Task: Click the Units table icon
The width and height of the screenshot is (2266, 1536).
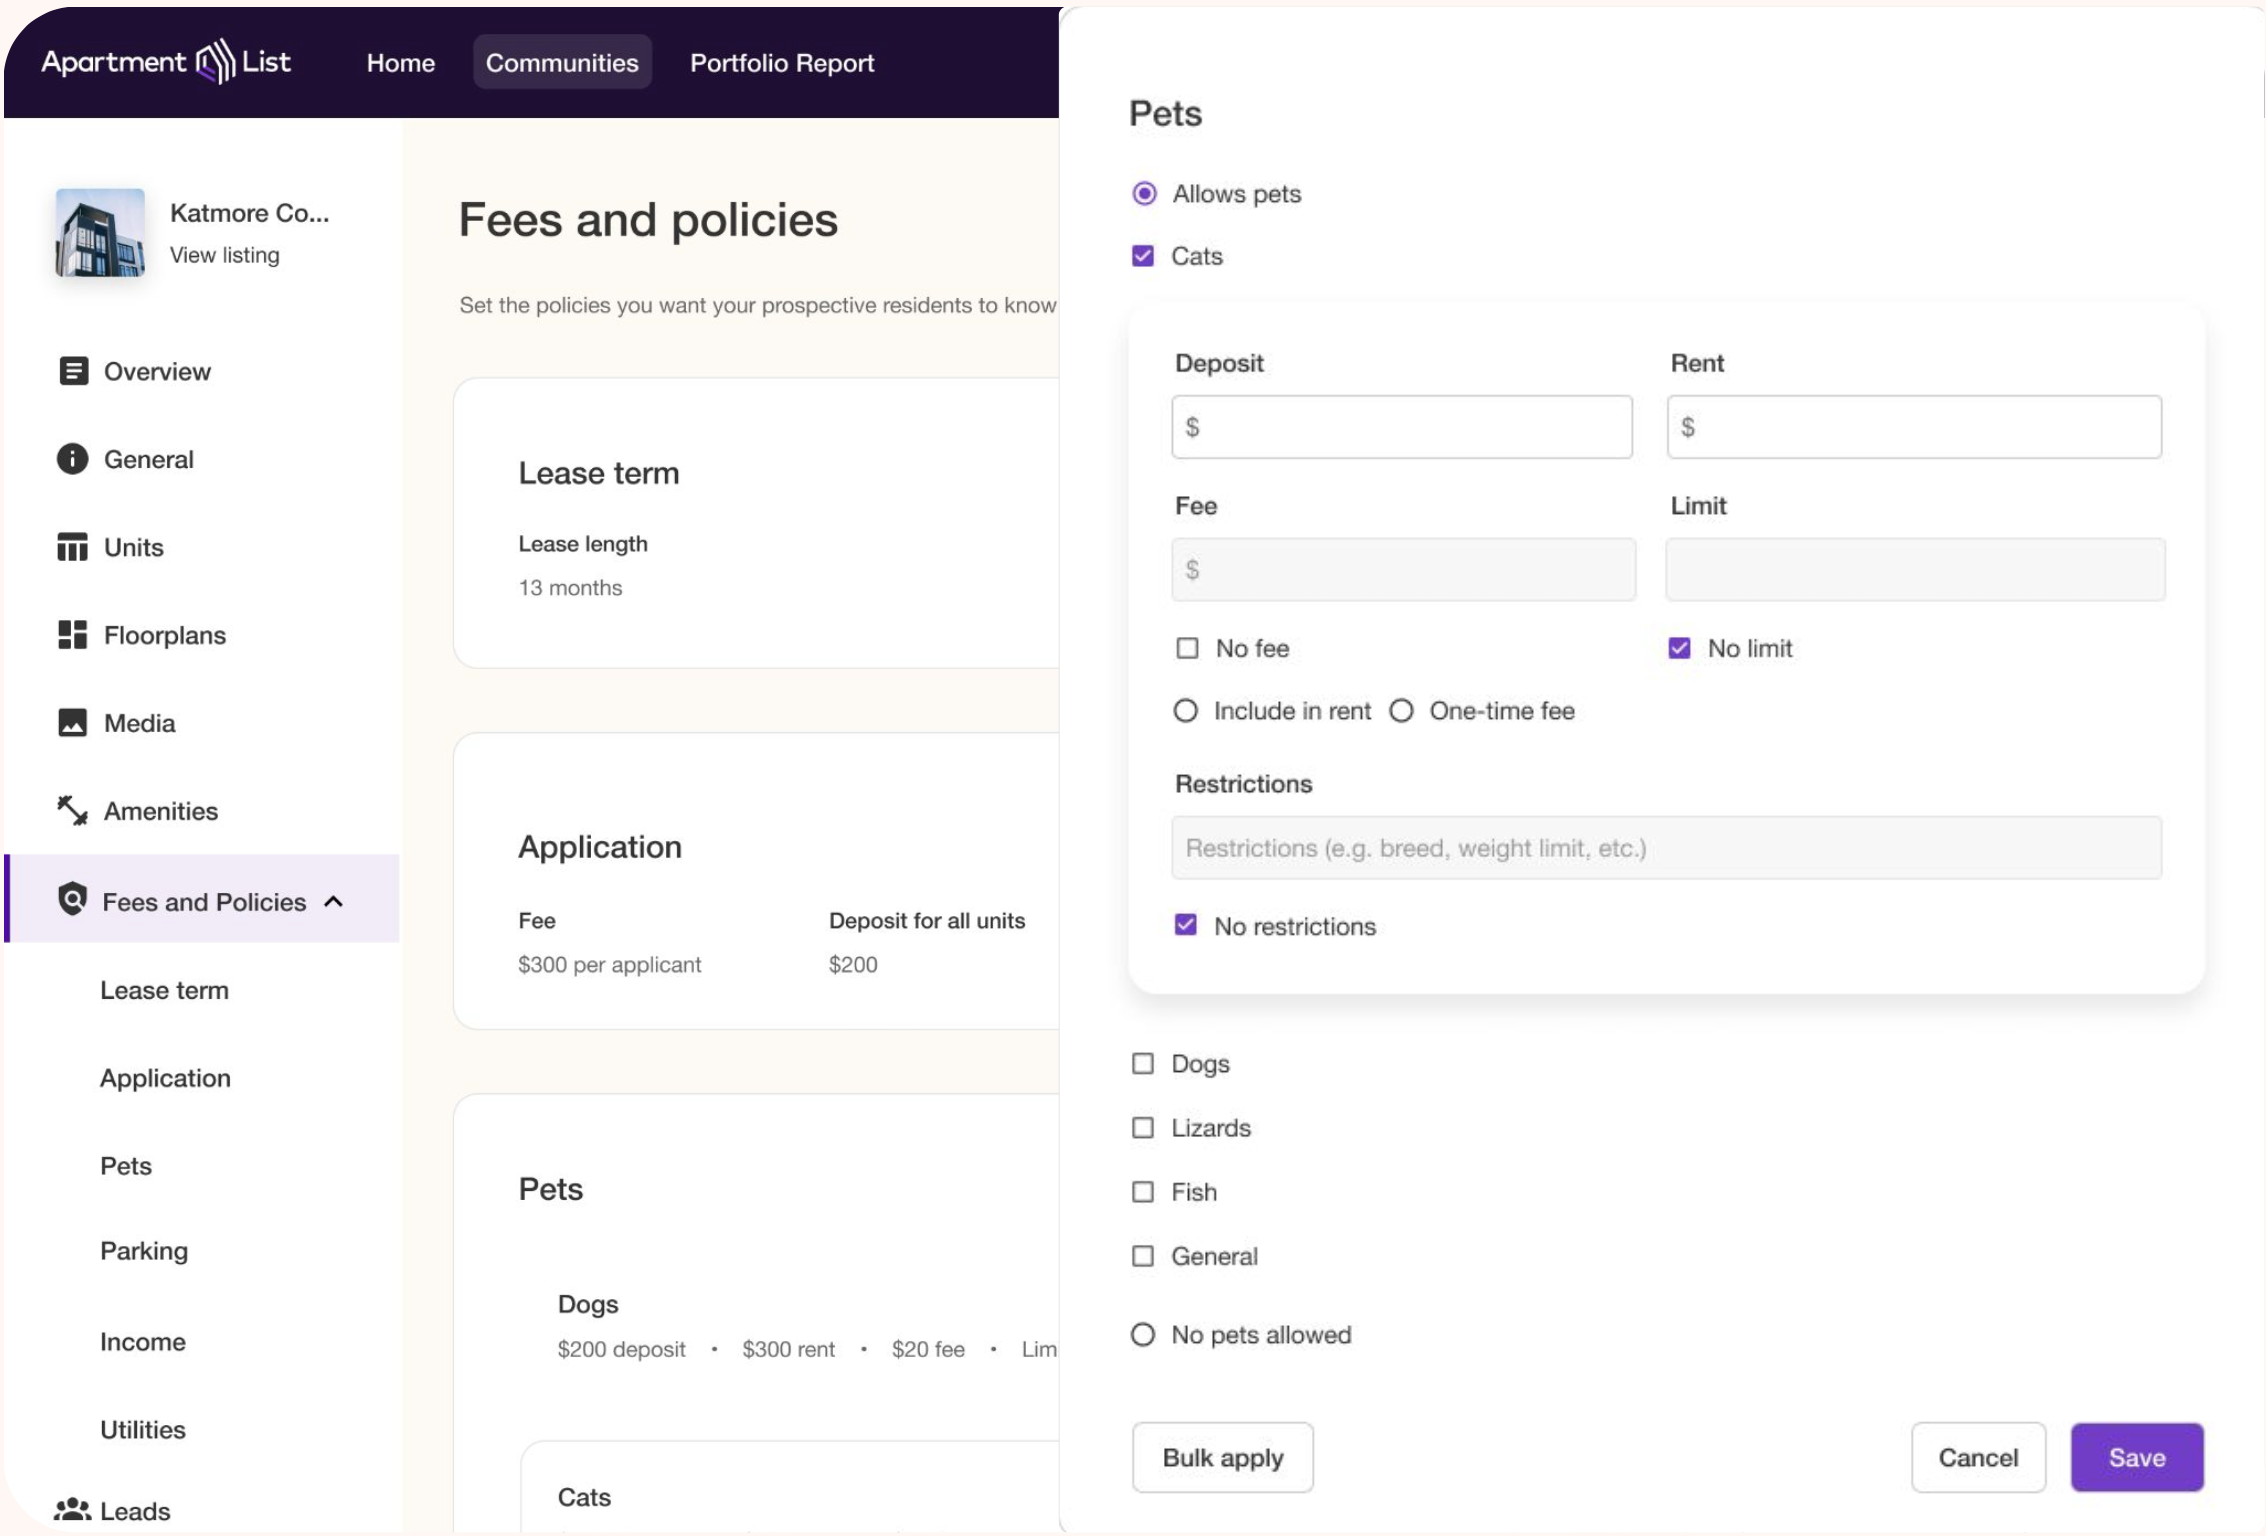Action: 72,547
